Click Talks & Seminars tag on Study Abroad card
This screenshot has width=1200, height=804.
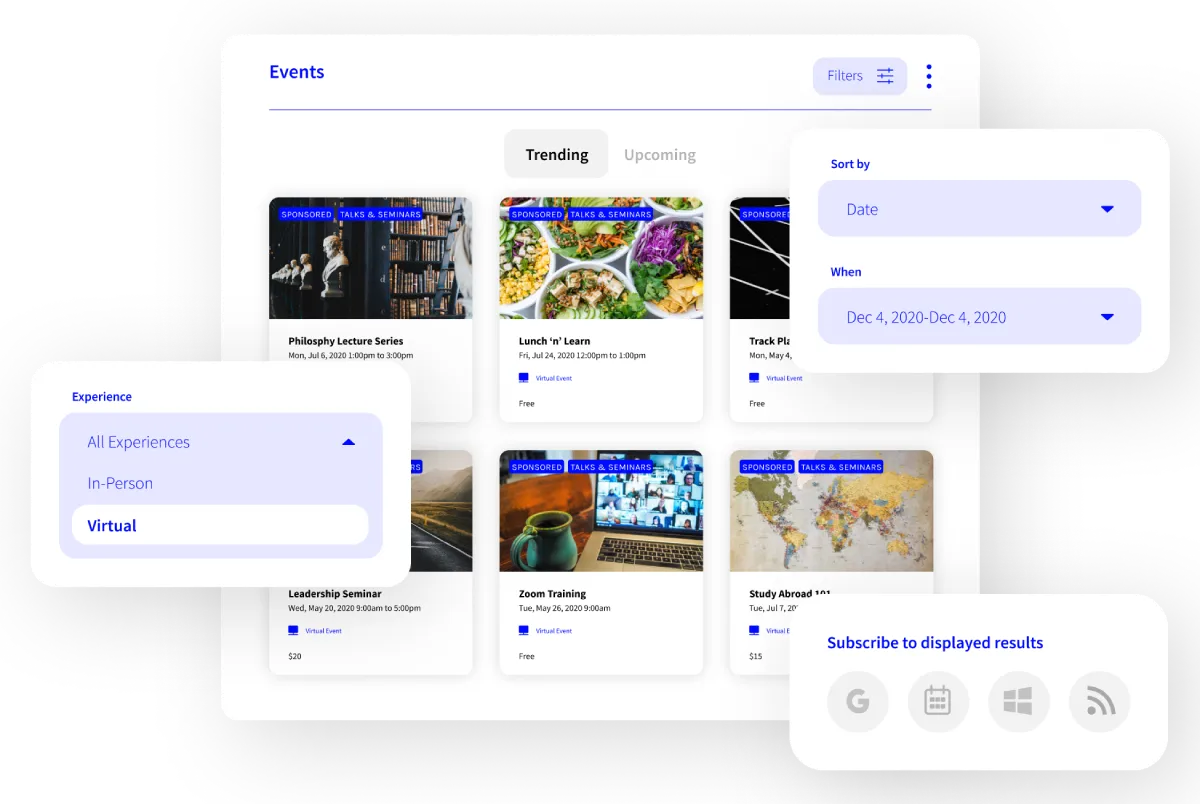pyautogui.click(x=841, y=467)
